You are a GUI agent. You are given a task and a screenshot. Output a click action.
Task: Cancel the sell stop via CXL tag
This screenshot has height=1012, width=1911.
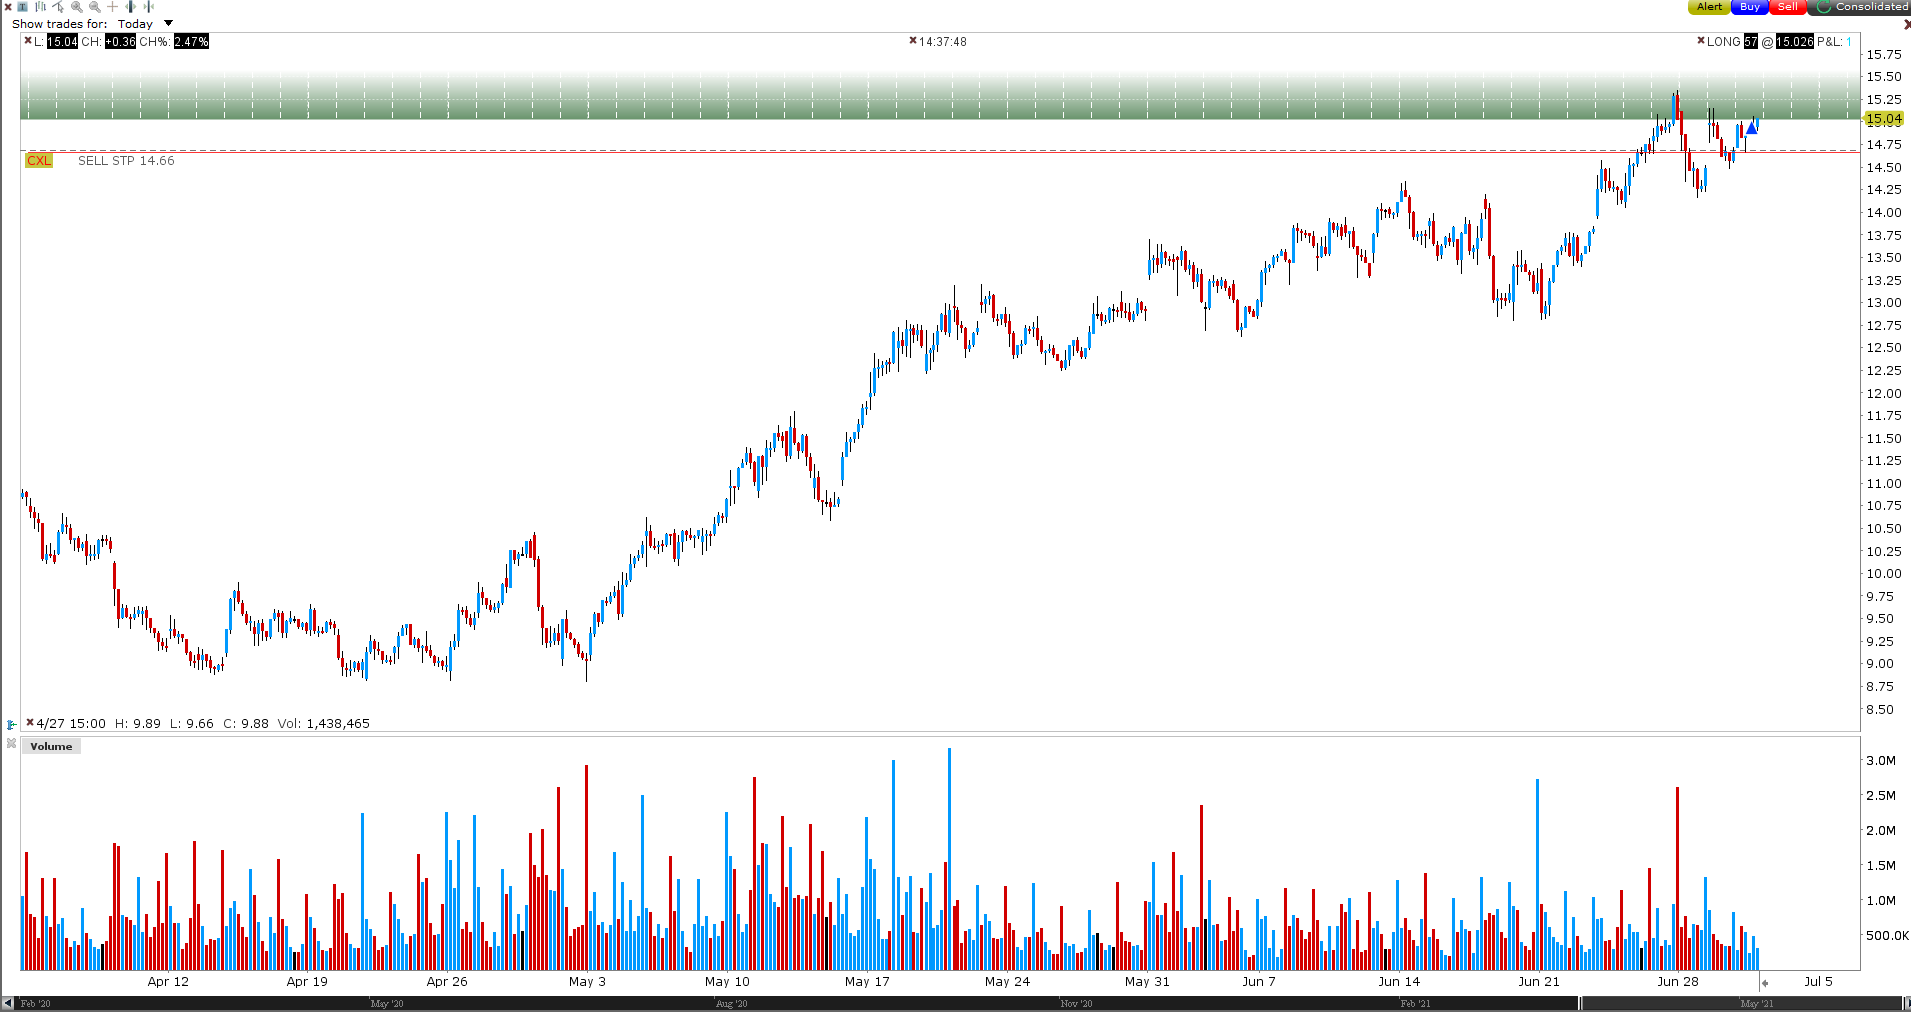click(39, 160)
